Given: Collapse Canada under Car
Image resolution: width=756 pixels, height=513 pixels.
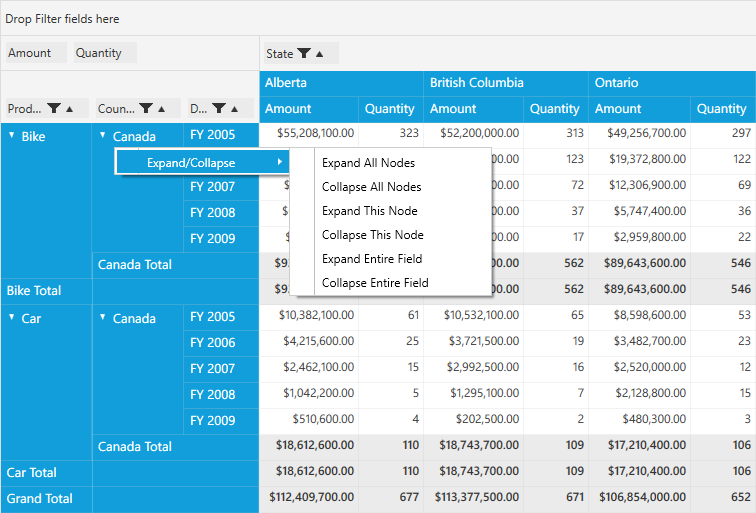Looking at the screenshot, I should pyautogui.click(x=103, y=317).
